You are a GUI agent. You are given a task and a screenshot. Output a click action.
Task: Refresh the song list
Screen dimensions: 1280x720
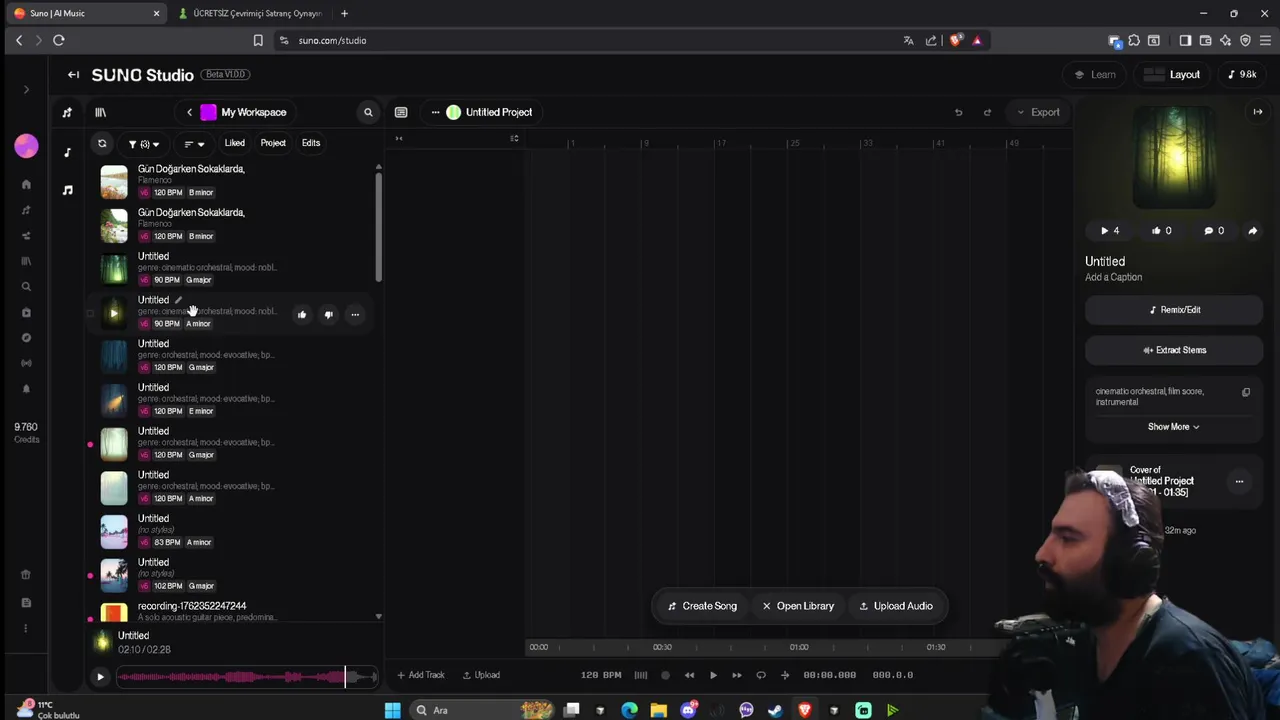(102, 144)
